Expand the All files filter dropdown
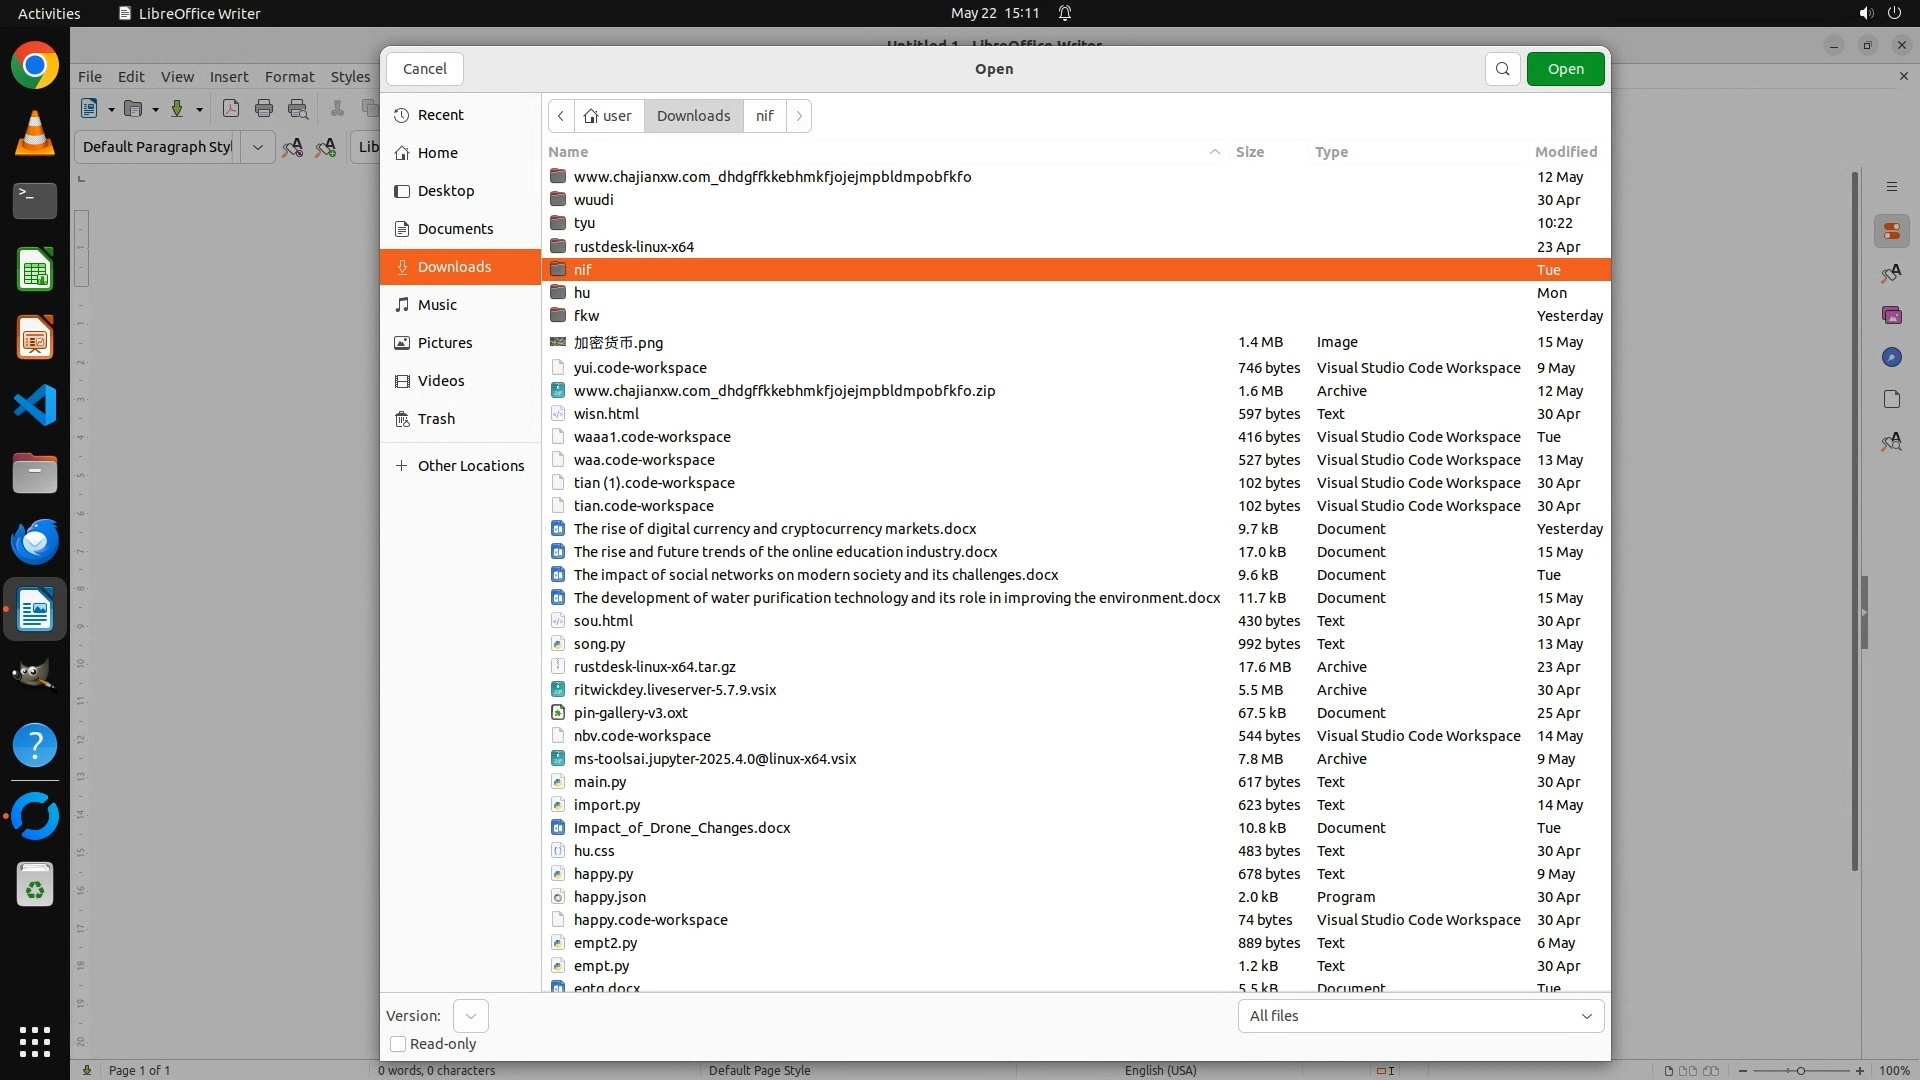1920x1080 pixels. 1420,1016
